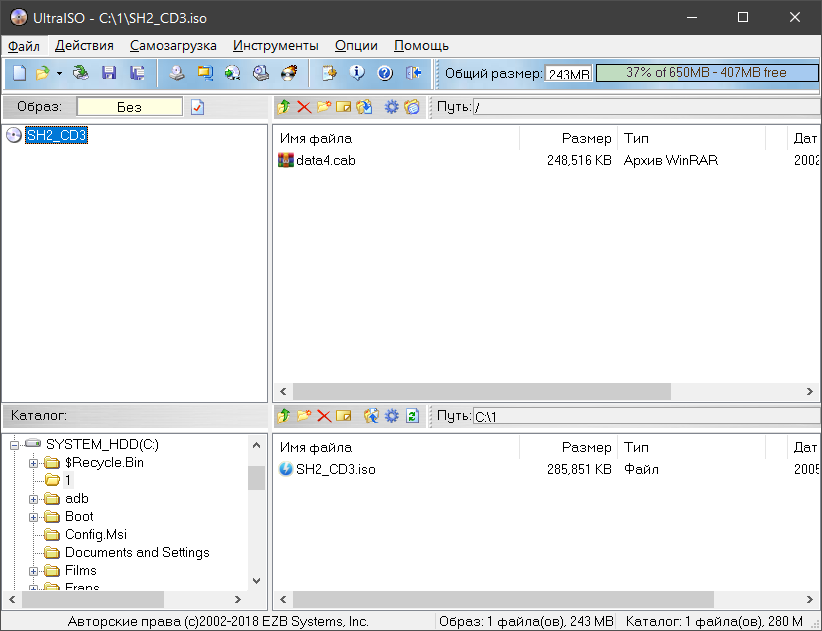Viewport: 822px width, 631px height.
Task: Open an image file with the folder icon
Action: point(42,73)
